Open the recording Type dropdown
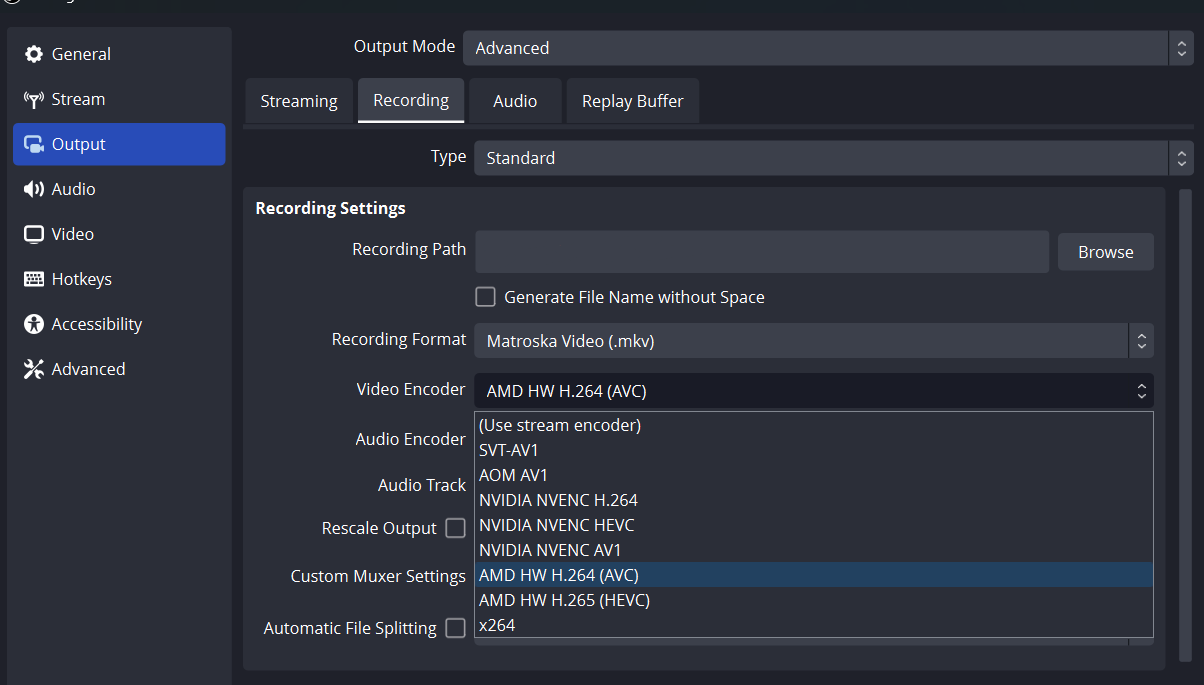 click(x=833, y=158)
